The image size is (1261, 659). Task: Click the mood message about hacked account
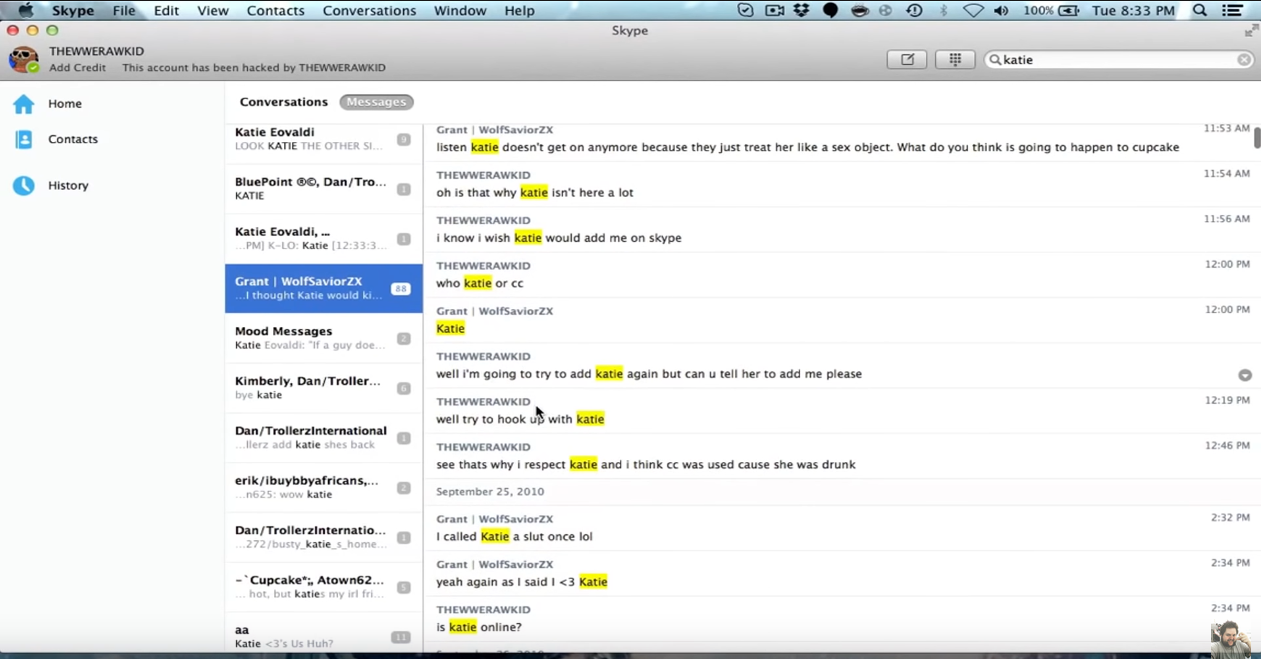point(254,68)
